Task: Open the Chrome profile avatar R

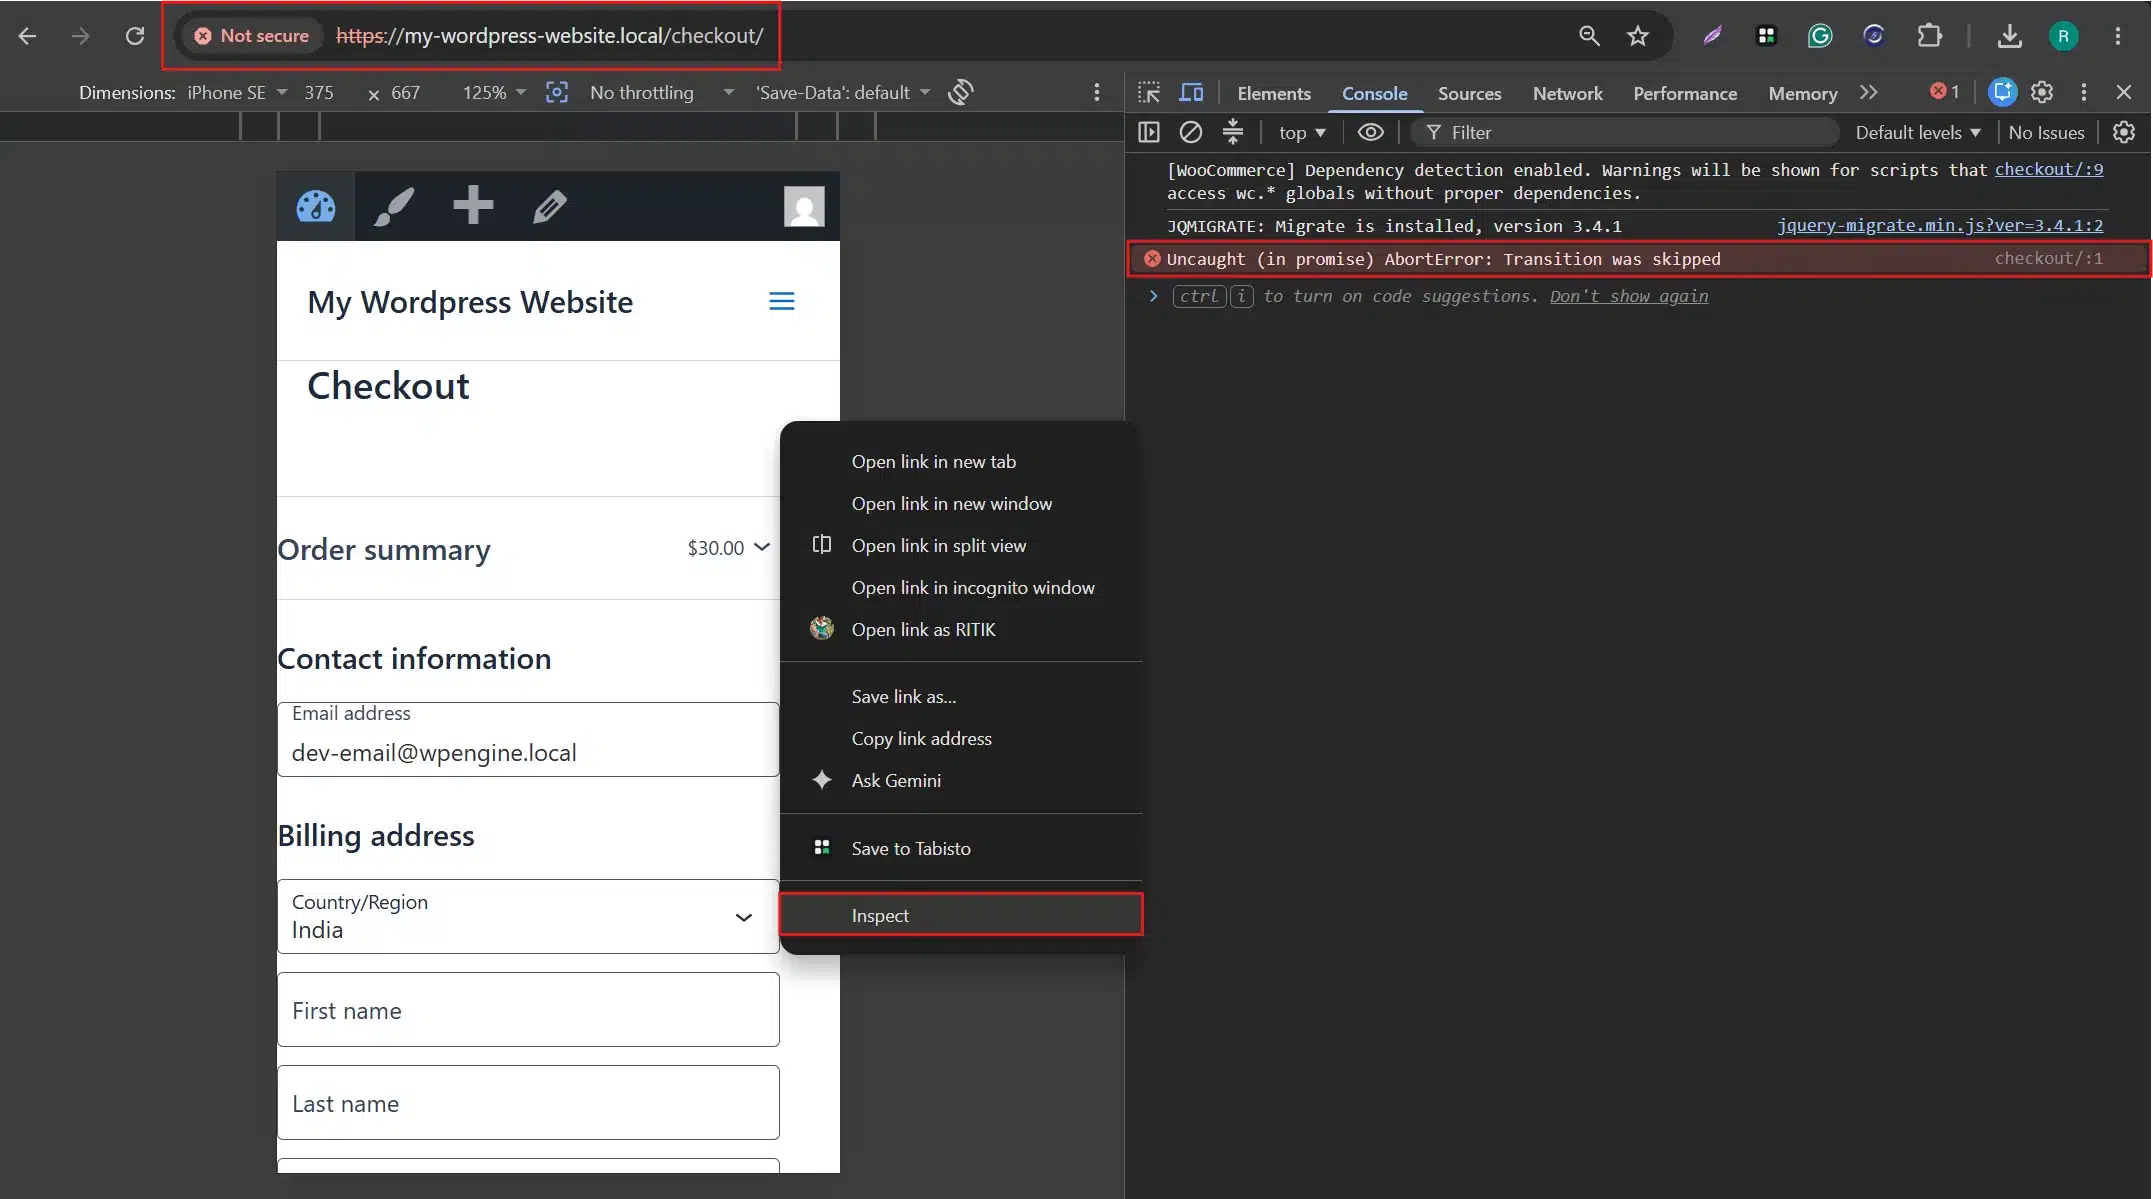Action: (x=2063, y=36)
